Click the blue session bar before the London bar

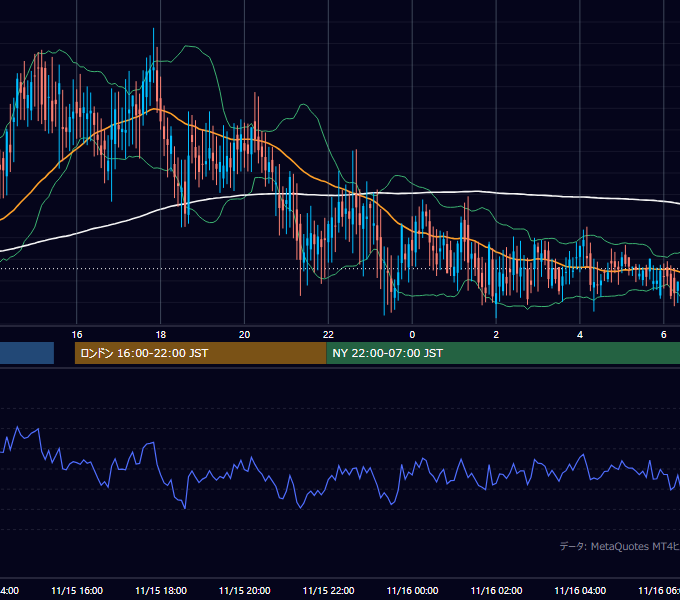coord(27,353)
